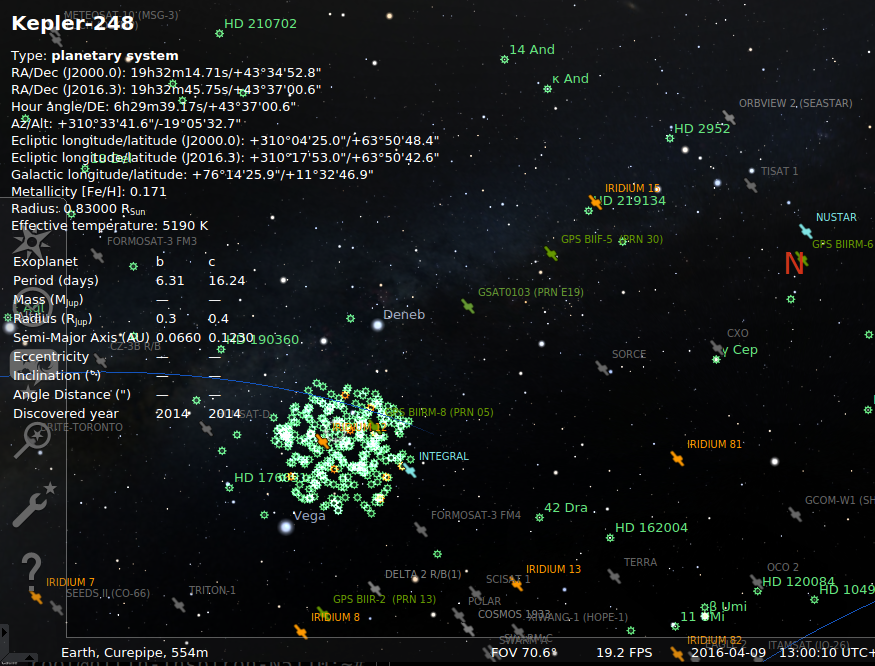Open the Date/time window clock icon
This screenshot has height=666, width=875.
[32, 310]
